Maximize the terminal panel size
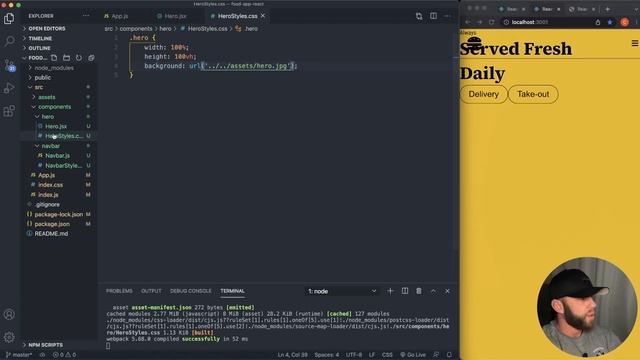 pyautogui.click(x=433, y=291)
